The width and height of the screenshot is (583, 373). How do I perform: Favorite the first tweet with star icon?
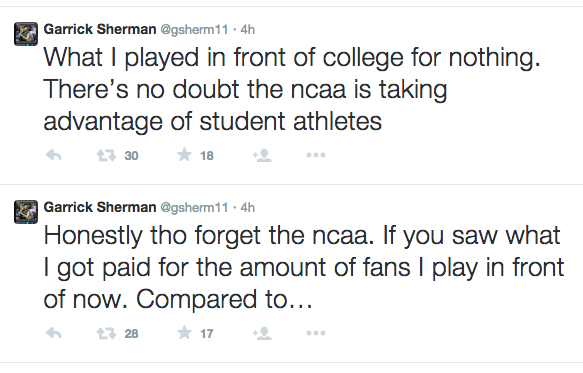184,155
